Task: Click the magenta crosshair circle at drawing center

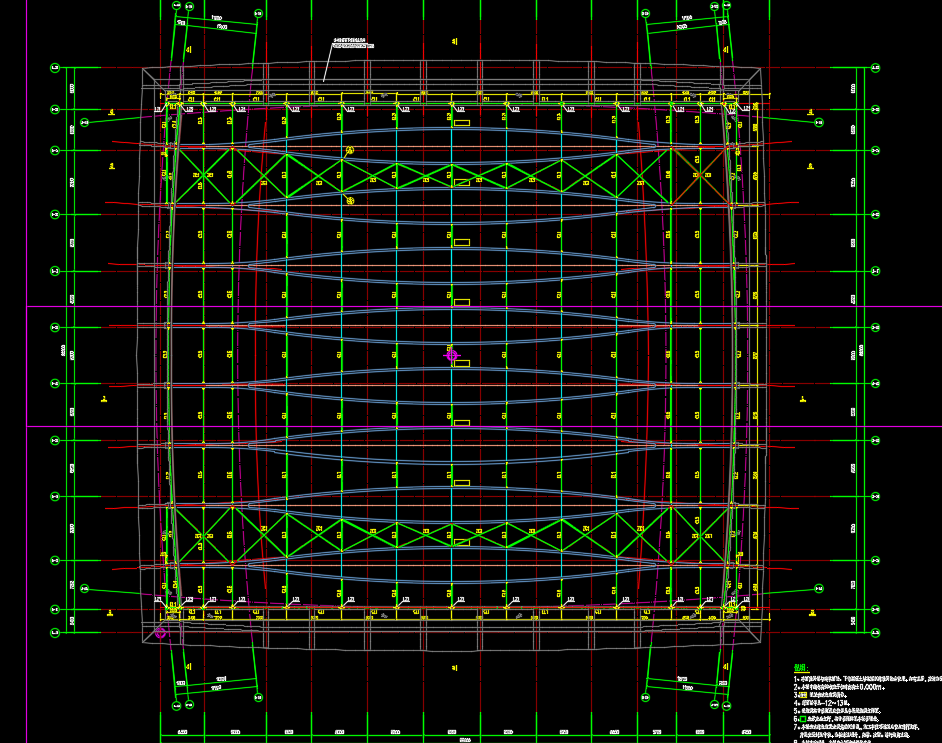Action: (452, 356)
